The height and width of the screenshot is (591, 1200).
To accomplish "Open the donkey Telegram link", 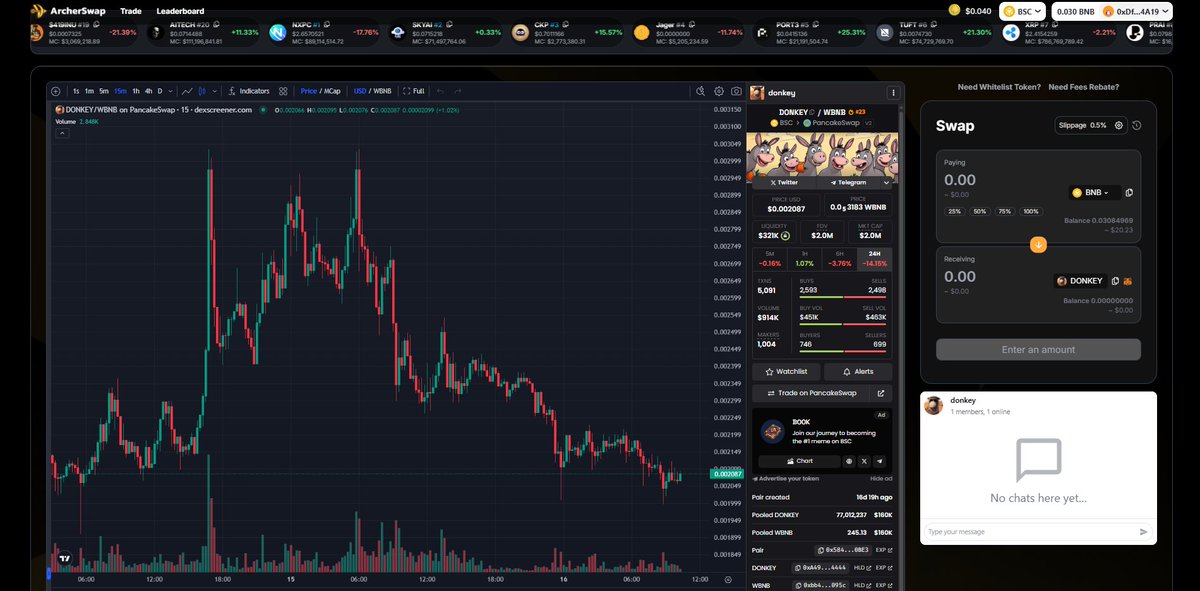I will (847, 183).
